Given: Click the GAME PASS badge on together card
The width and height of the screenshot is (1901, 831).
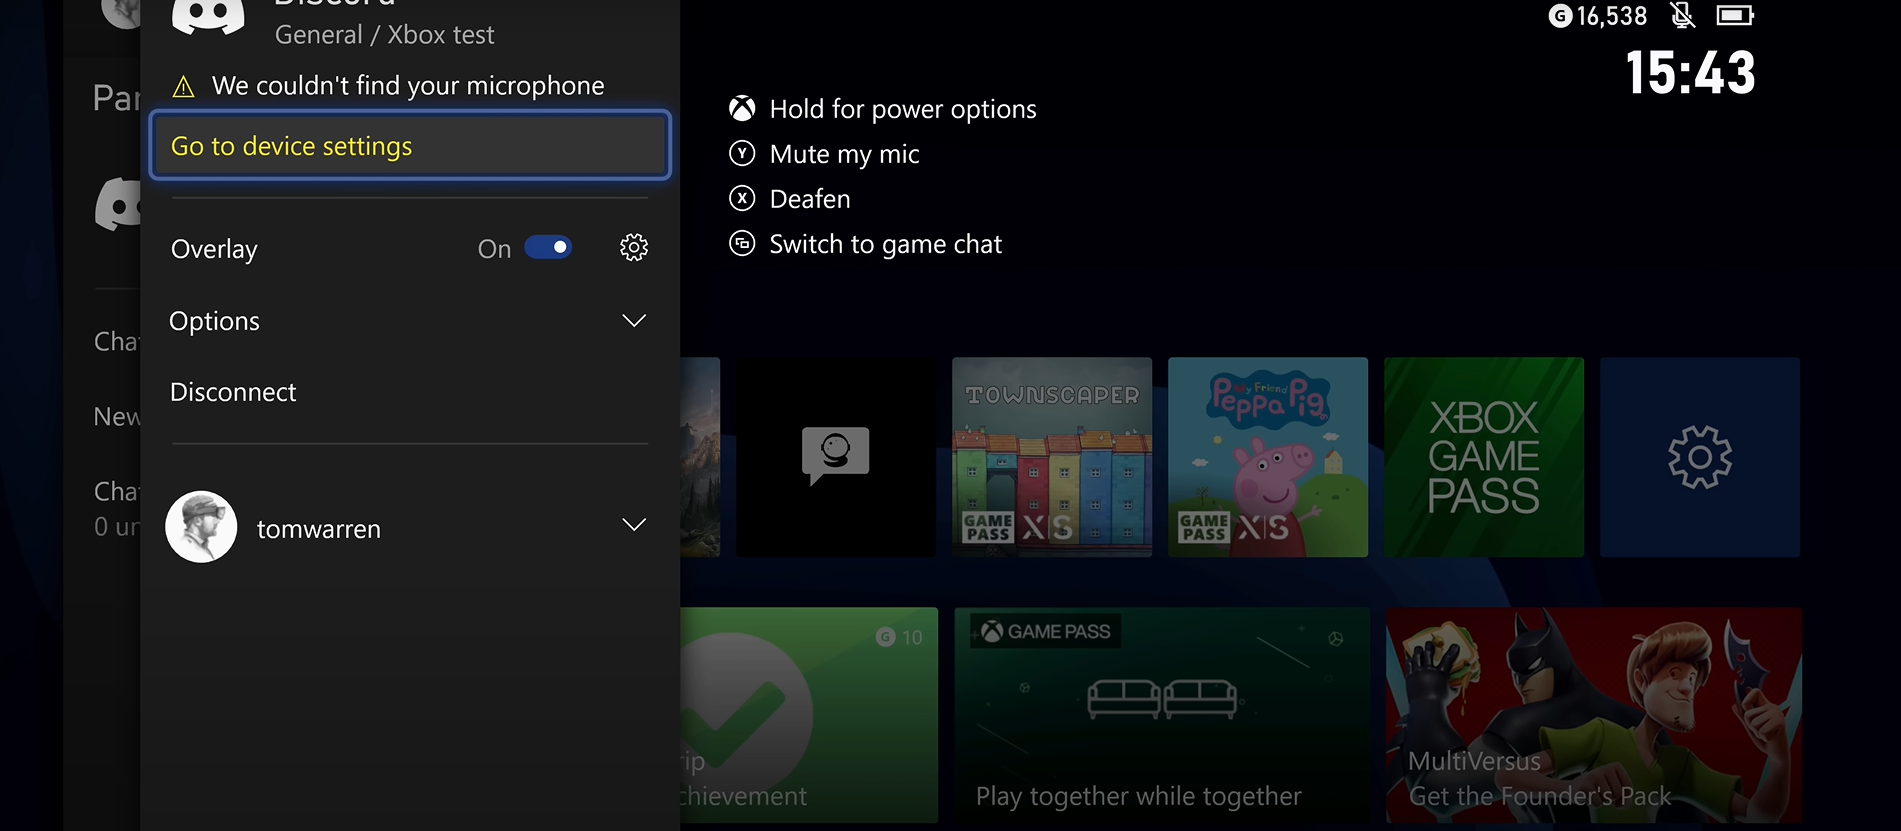Looking at the screenshot, I should 1046,631.
